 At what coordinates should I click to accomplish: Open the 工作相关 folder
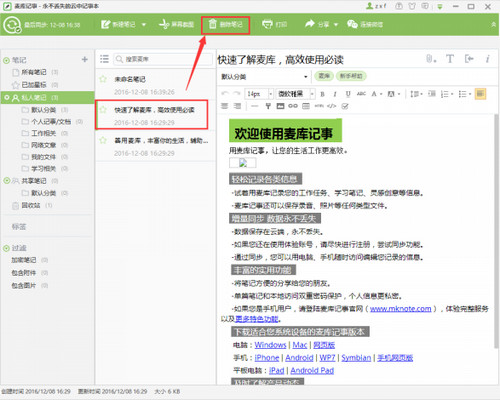click(x=44, y=133)
